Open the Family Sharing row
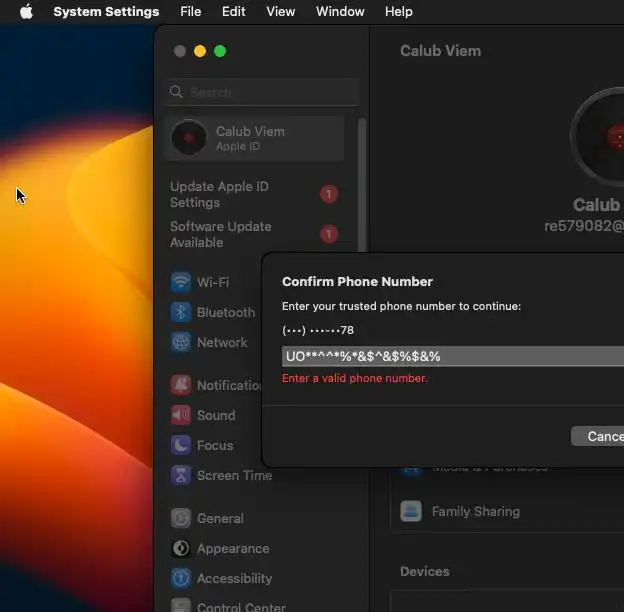This screenshot has width=624, height=612. [507, 511]
